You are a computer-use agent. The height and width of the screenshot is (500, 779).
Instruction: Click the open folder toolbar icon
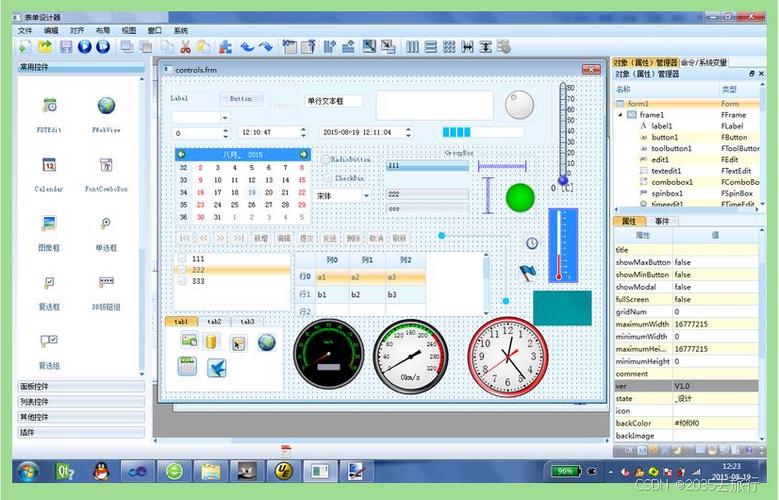(x=45, y=46)
